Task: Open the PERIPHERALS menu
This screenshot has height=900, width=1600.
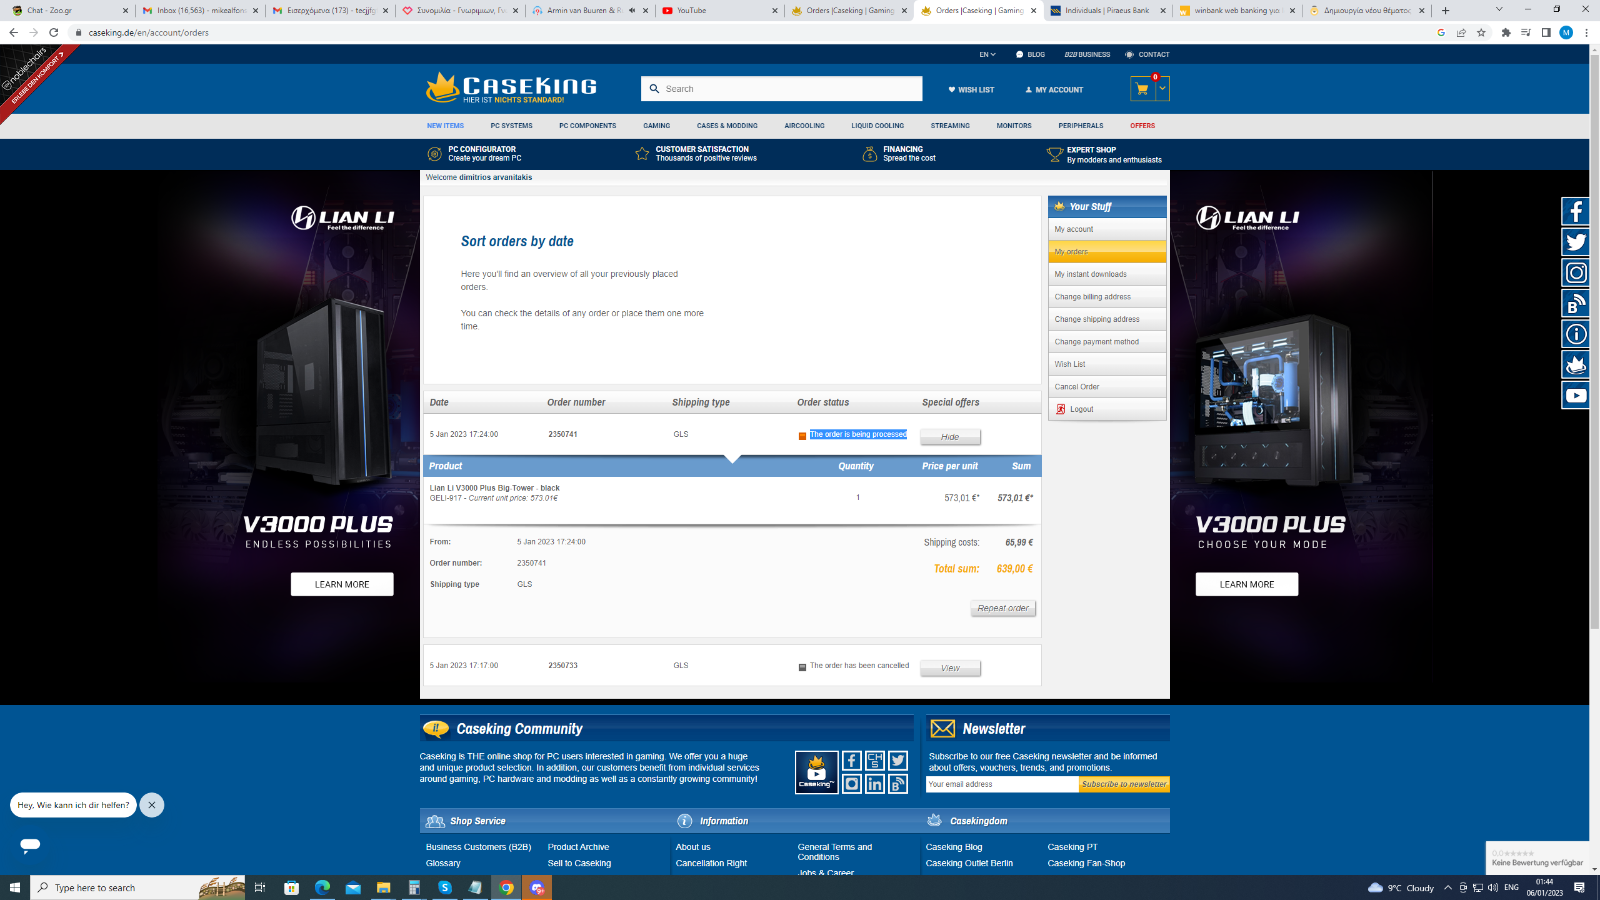Action: [1081, 126]
